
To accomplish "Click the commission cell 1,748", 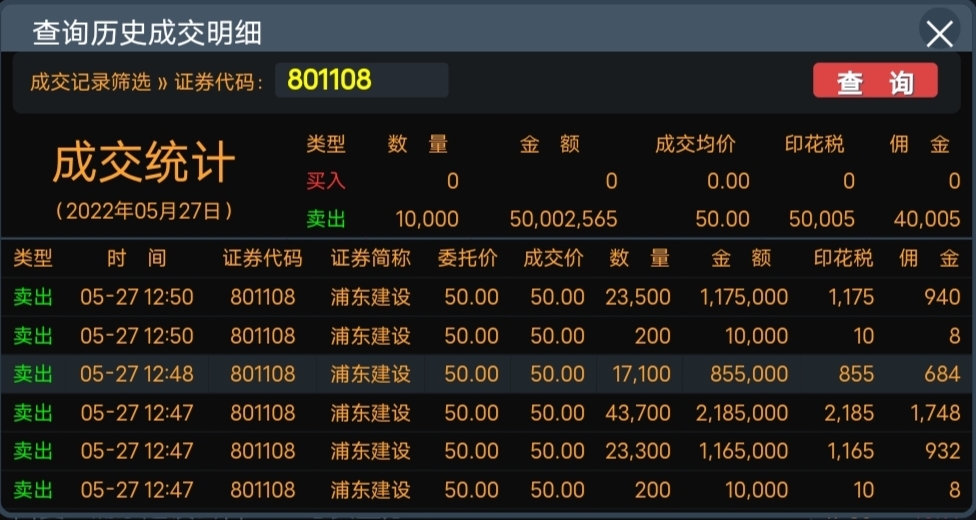I will click(x=935, y=412).
